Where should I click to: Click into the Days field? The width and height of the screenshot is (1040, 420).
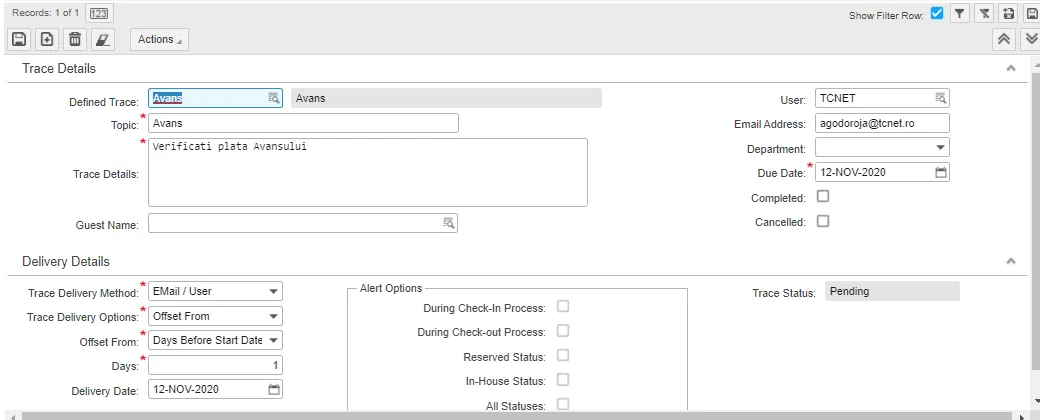[x=215, y=366]
